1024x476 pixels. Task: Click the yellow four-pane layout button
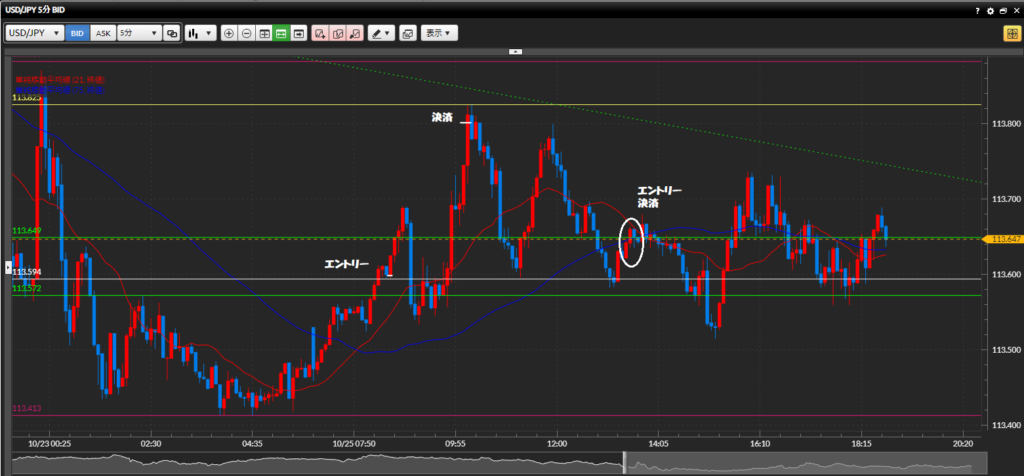[x=1012, y=34]
